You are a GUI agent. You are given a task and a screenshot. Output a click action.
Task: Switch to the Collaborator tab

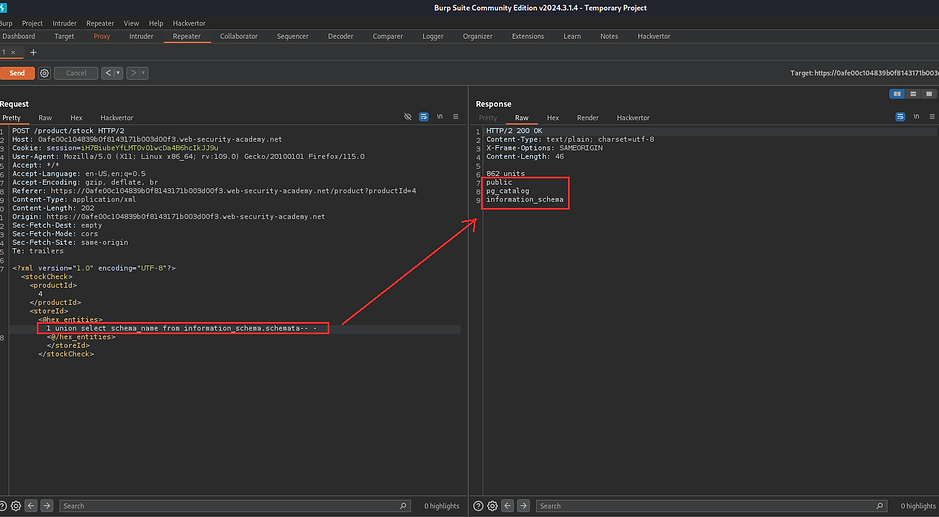238,37
